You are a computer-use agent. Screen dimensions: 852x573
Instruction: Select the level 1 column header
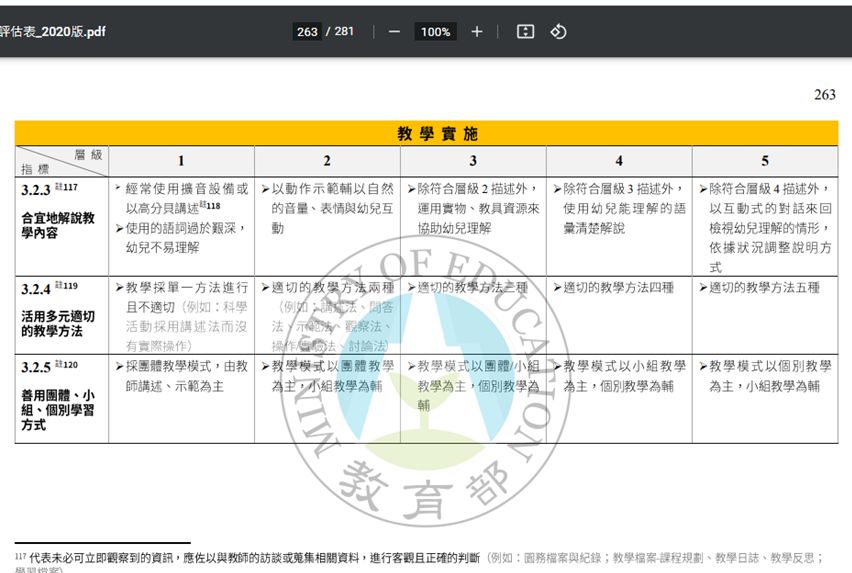(181, 161)
